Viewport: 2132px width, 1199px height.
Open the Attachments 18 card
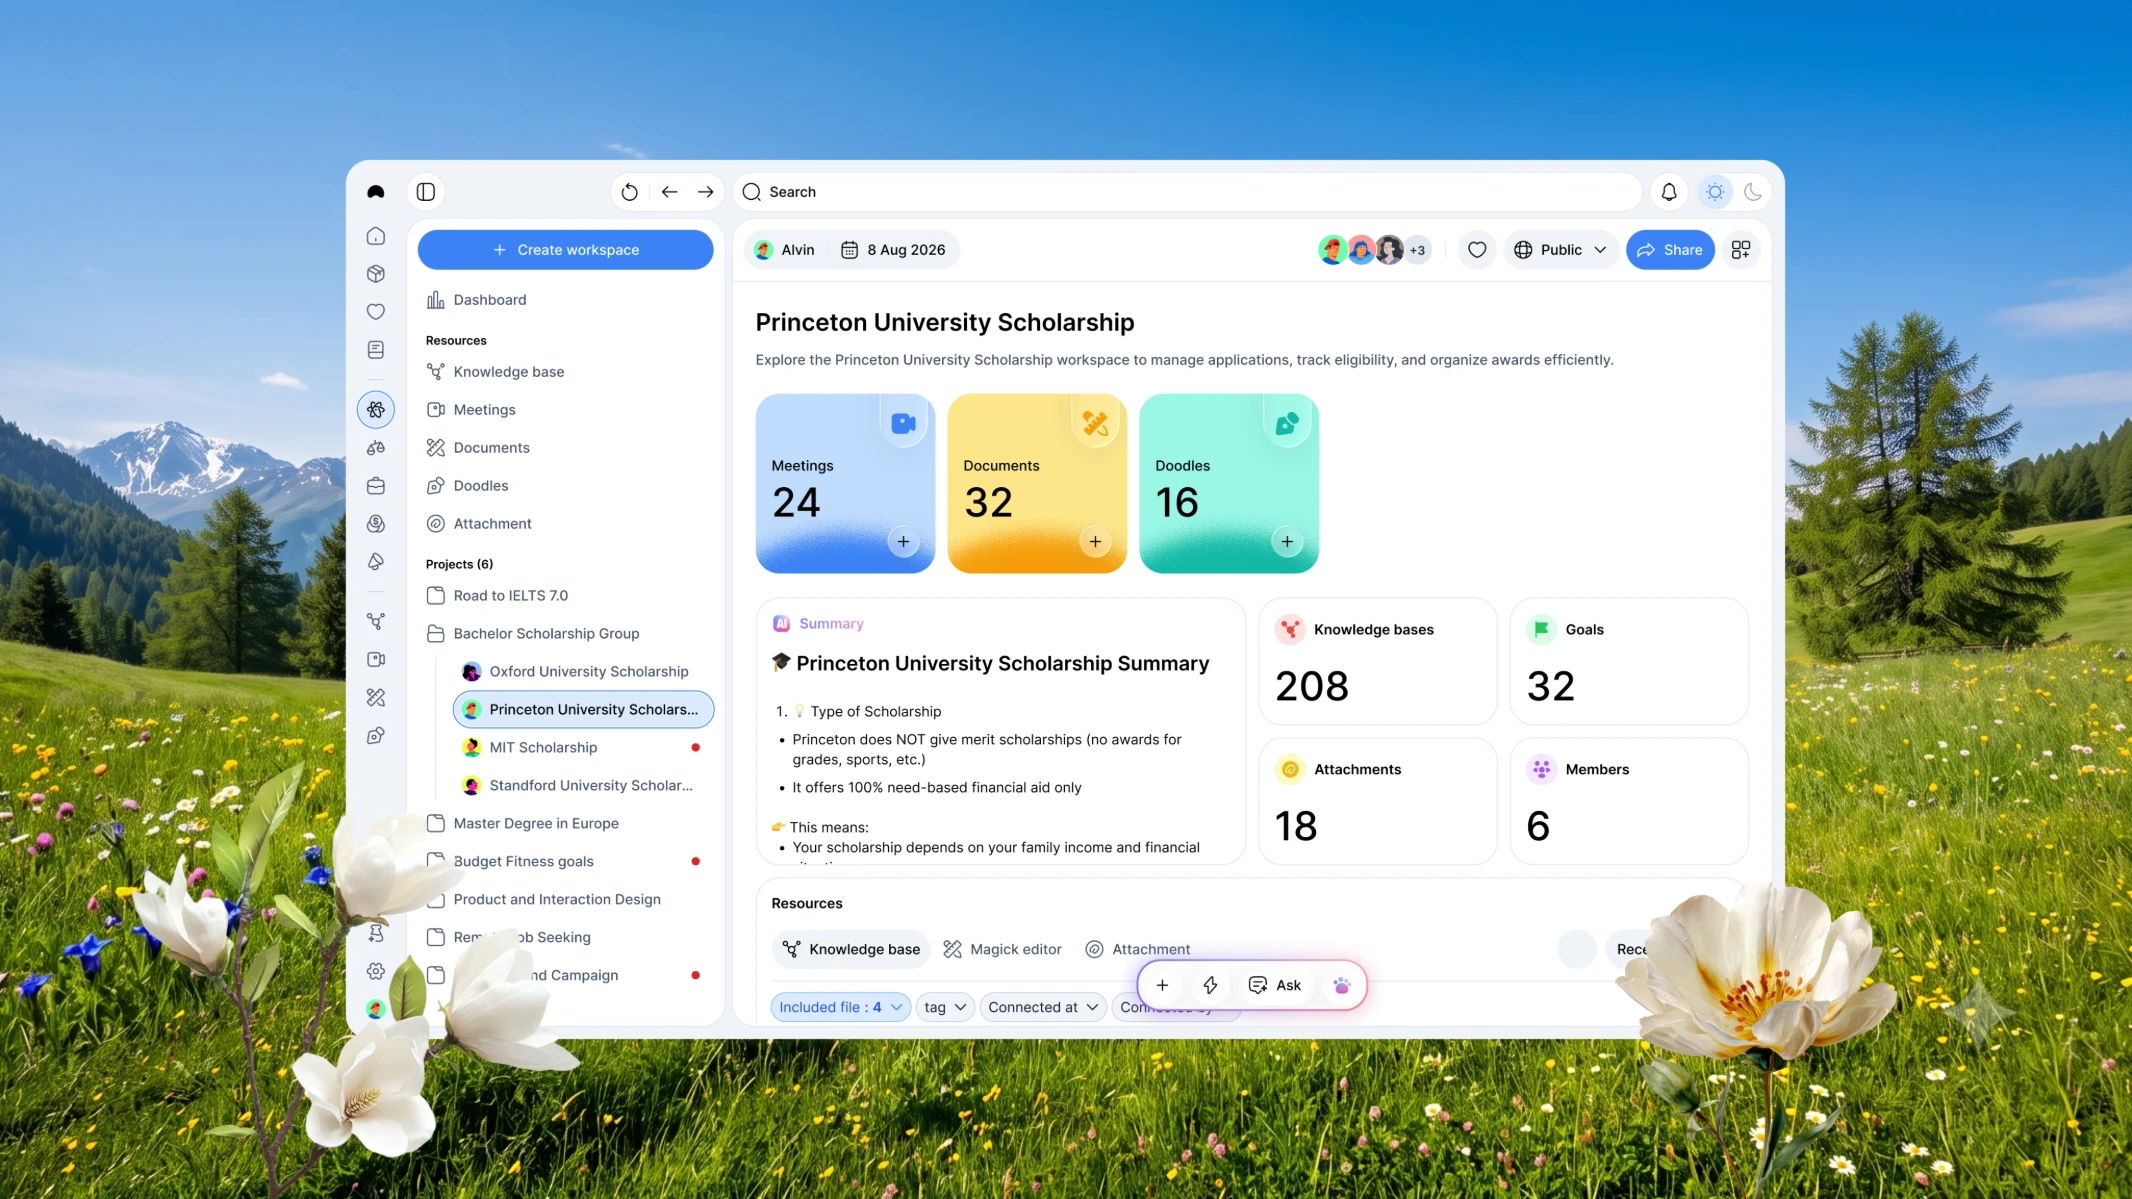(x=1377, y=802)
